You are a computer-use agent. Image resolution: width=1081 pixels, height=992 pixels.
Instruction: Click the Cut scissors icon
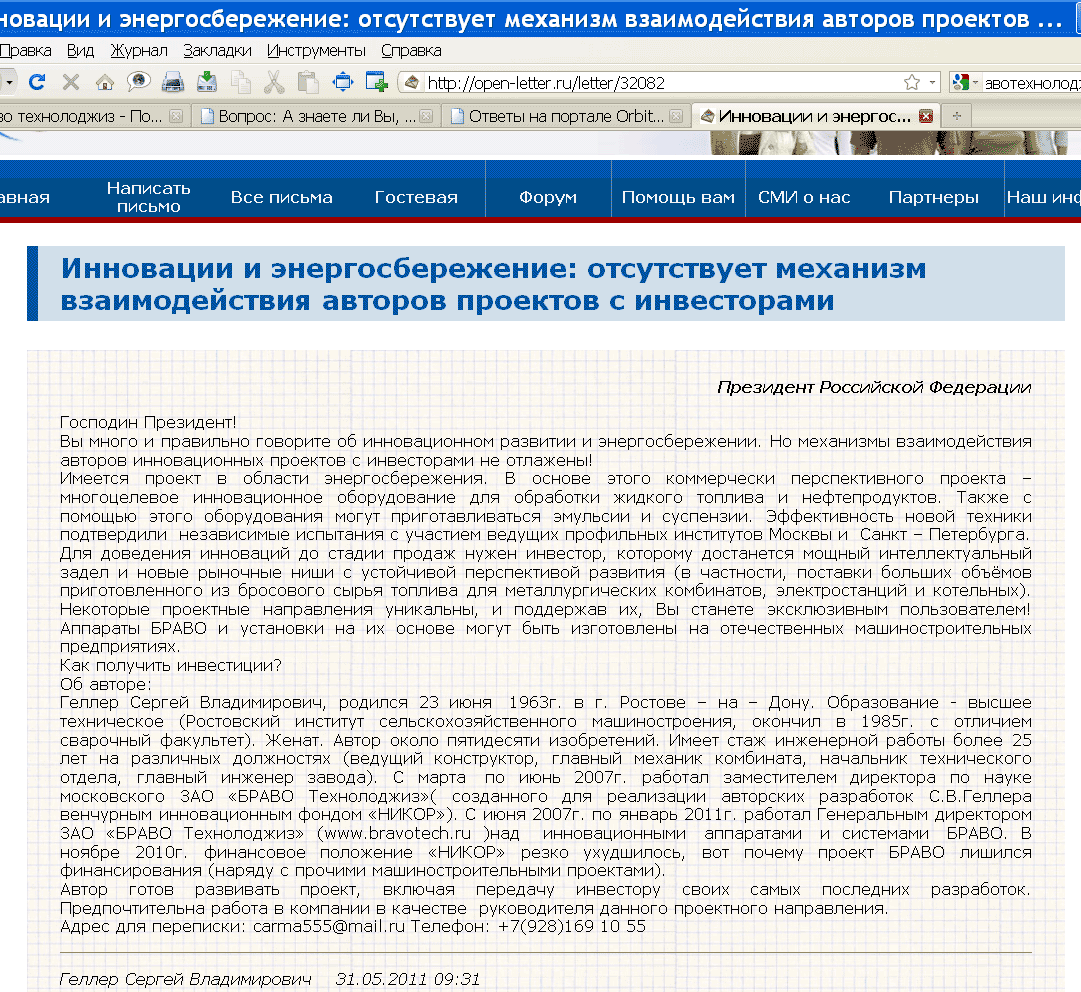click(x=274, y=83)
